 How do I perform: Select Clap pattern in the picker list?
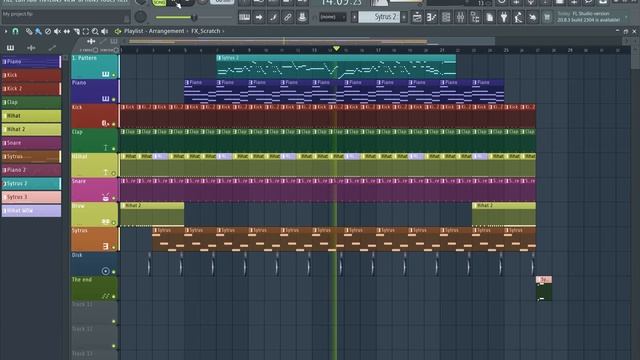tap(31, 102)
